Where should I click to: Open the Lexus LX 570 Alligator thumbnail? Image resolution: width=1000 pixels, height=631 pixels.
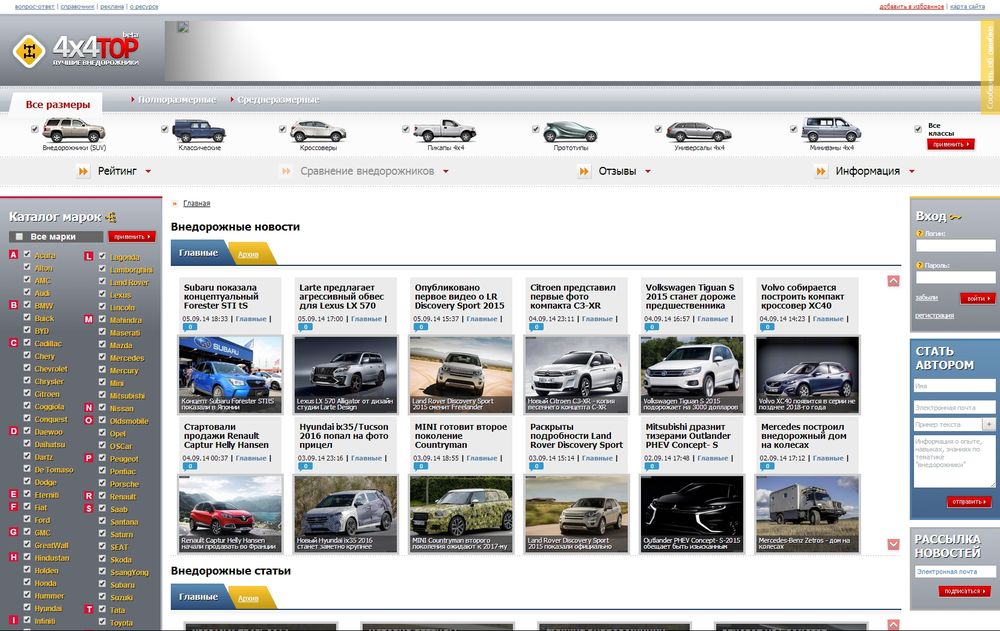click(x=346, y=375)
